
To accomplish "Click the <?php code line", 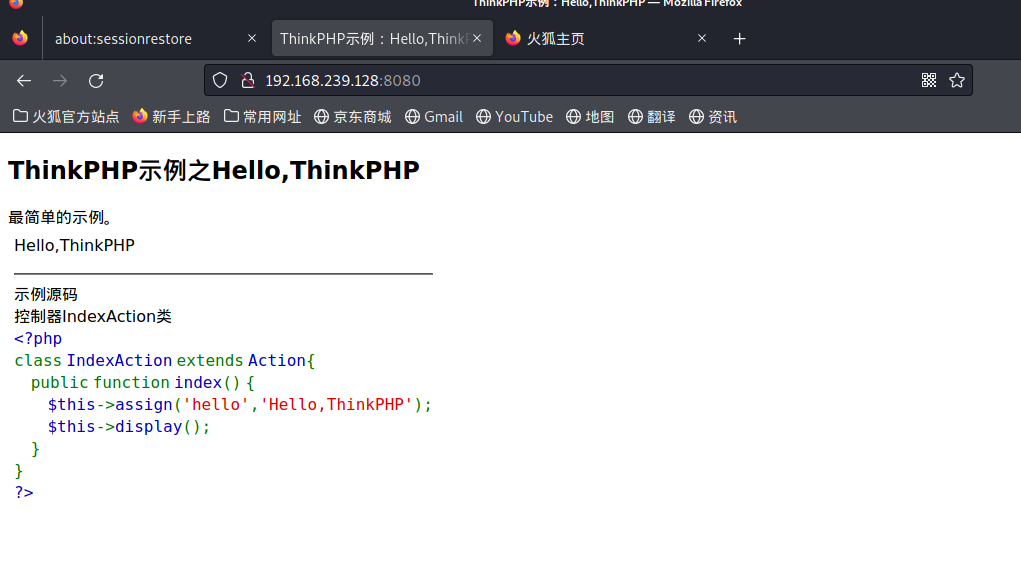I will point(38,339).
